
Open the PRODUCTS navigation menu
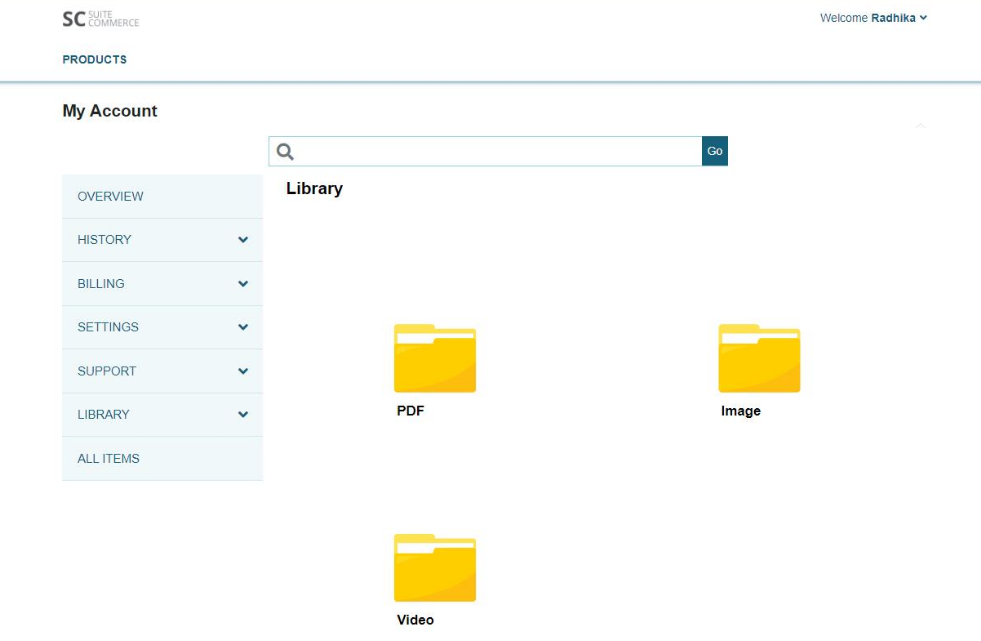94,60
